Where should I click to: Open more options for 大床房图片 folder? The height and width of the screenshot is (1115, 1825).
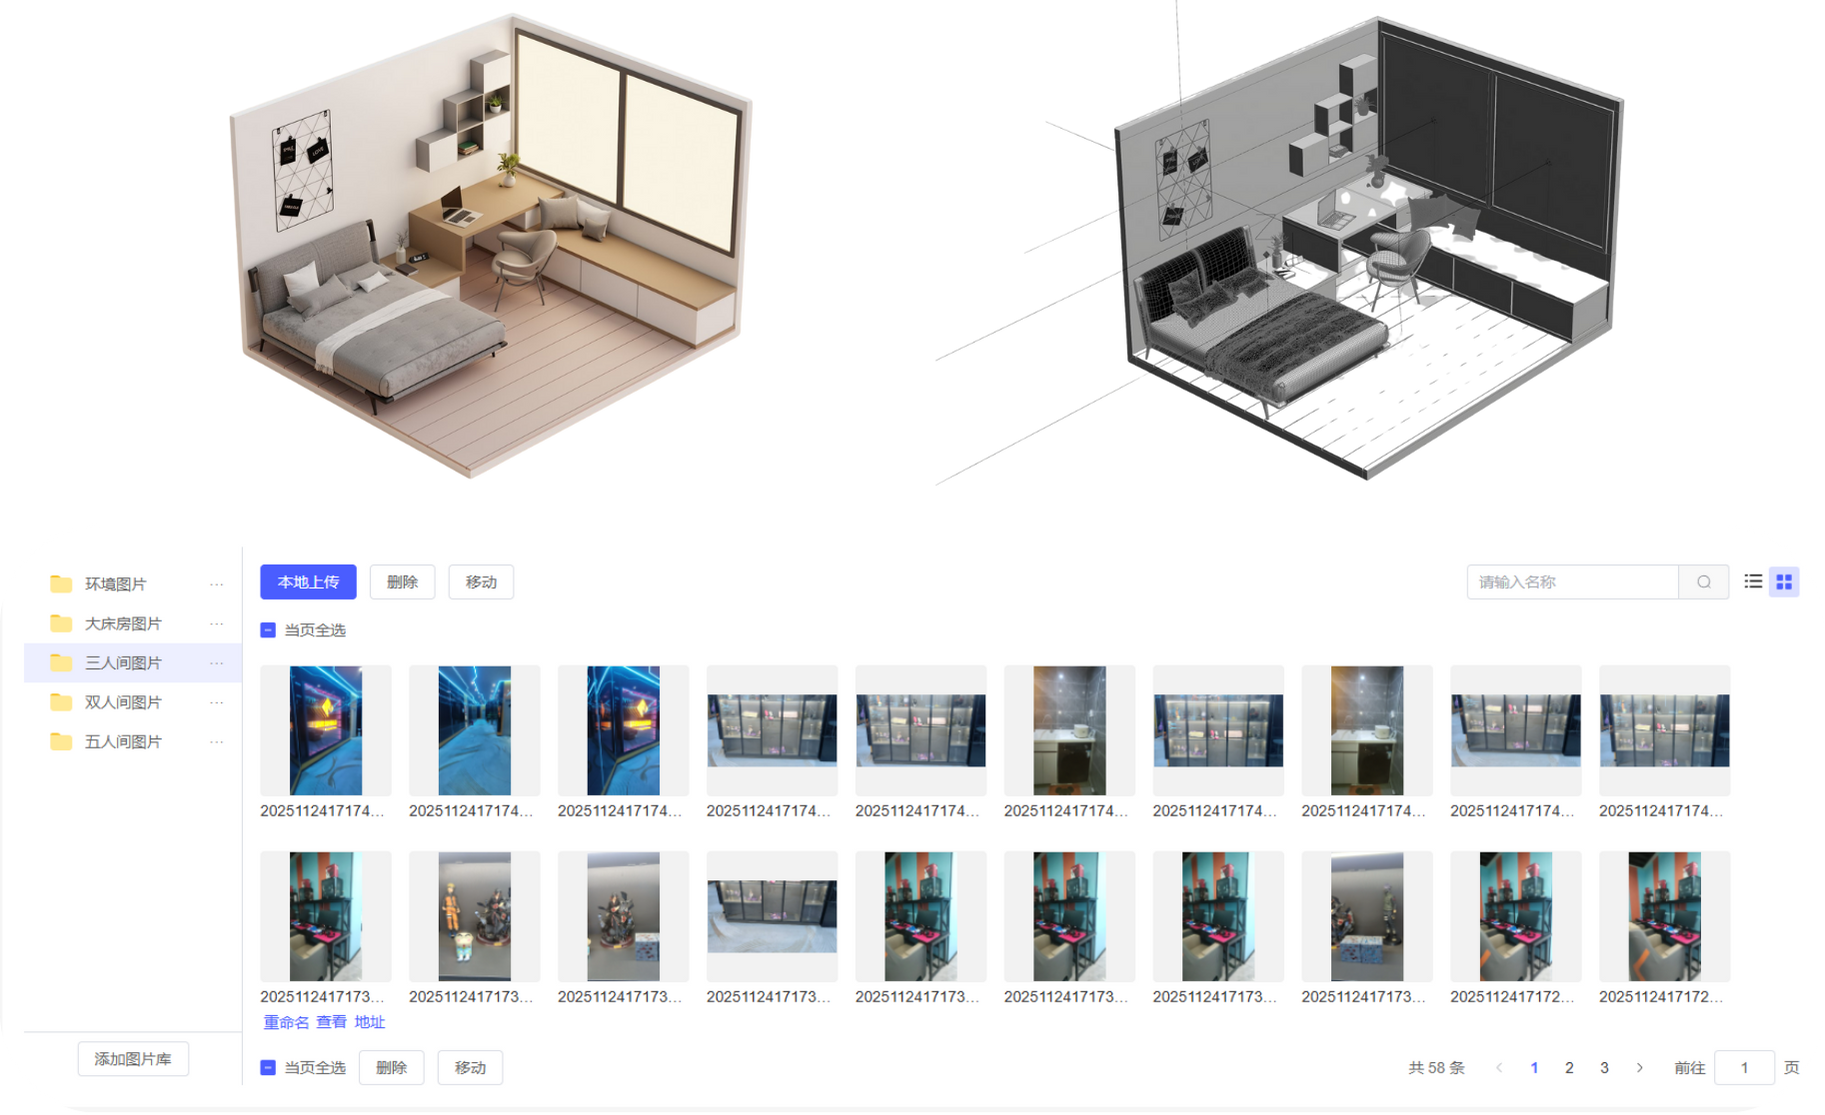(x=216, y=624)
